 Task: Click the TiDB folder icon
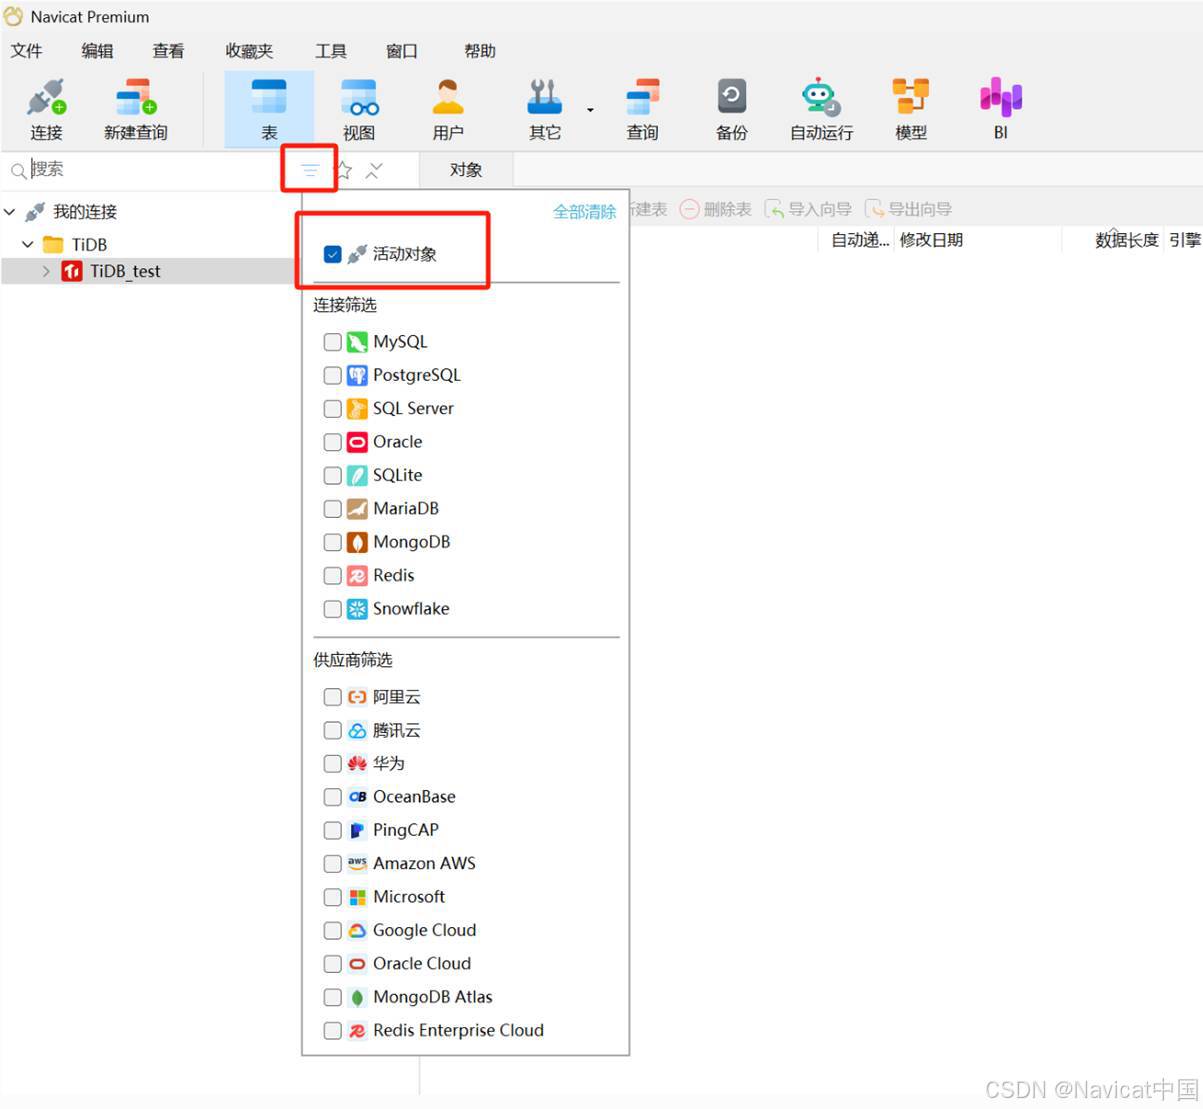coord(53,244)
